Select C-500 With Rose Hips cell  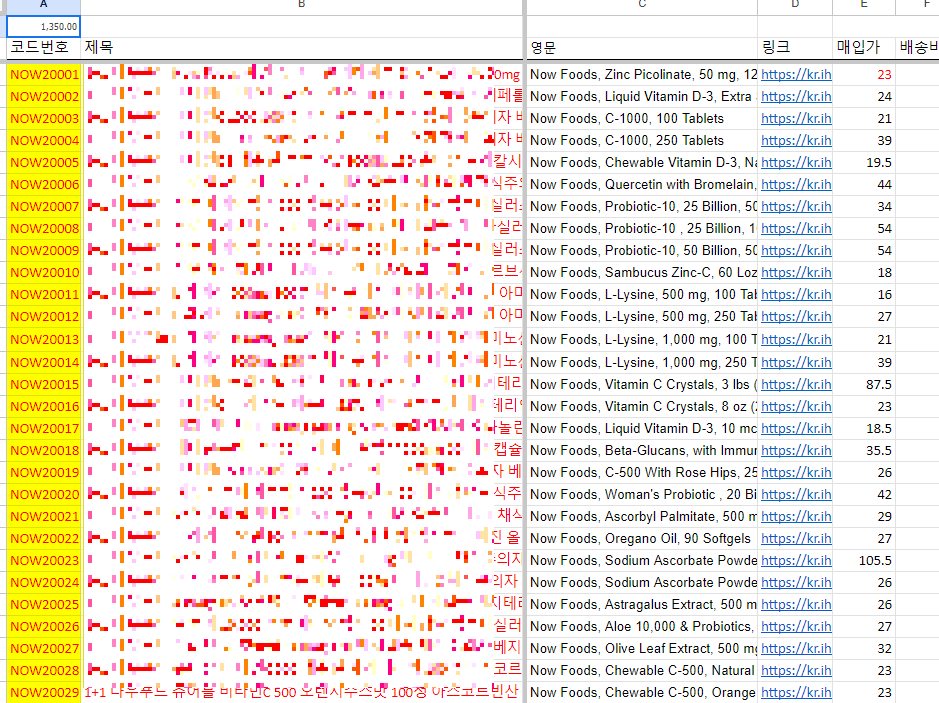[642, 472]
